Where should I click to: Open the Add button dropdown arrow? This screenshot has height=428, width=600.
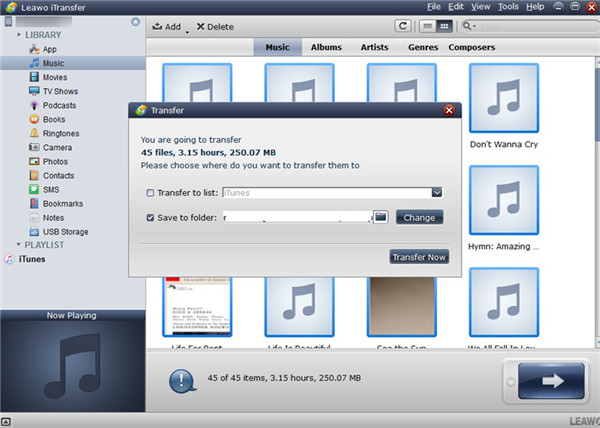[x=186, y=30]
